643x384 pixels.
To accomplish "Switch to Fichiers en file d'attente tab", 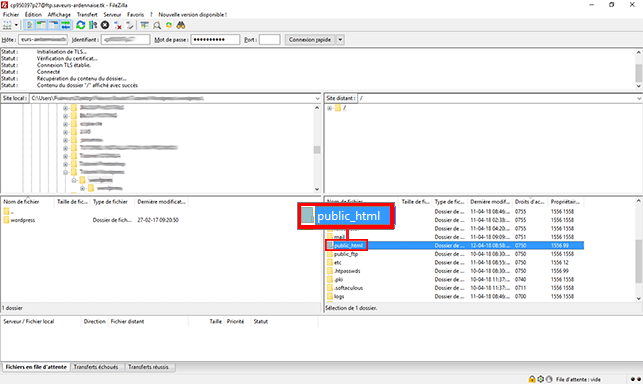I will 36,367.
